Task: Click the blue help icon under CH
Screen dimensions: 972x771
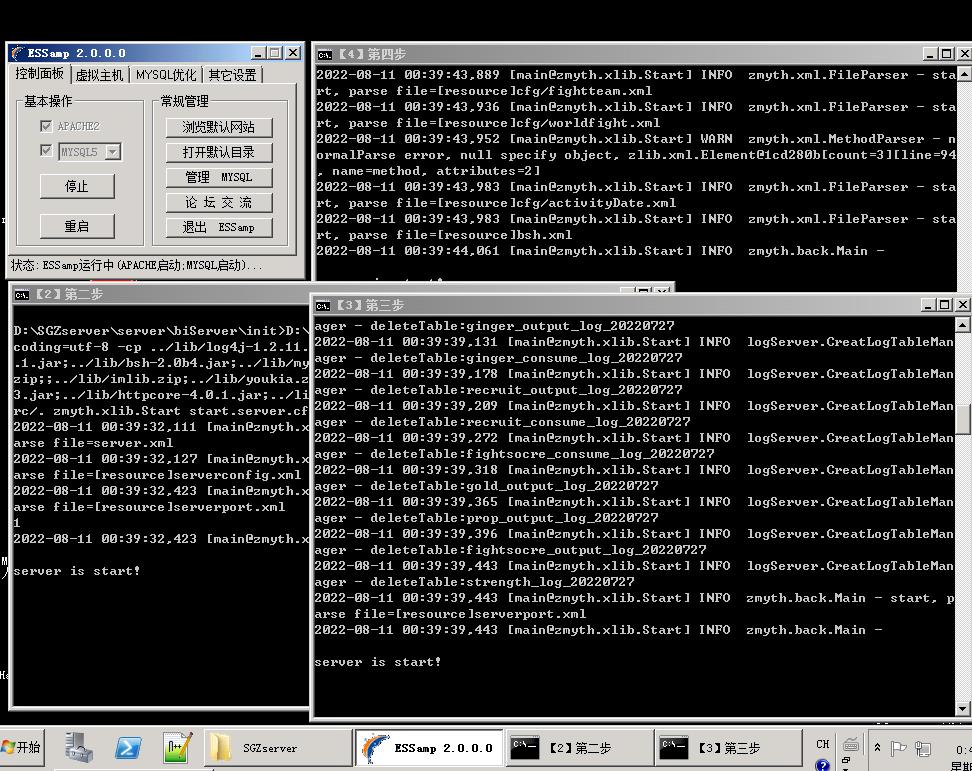Action: point(823,765)
